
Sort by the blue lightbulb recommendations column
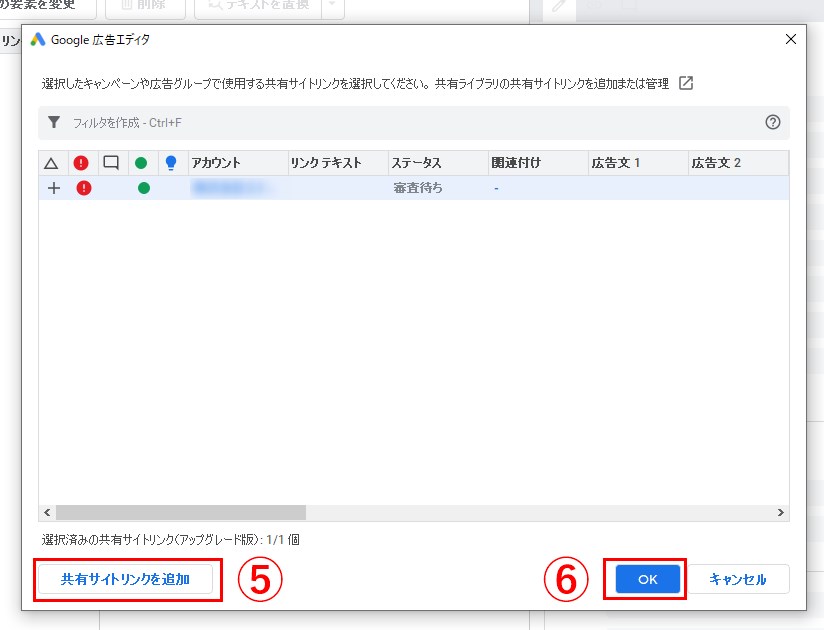point(171,163)
